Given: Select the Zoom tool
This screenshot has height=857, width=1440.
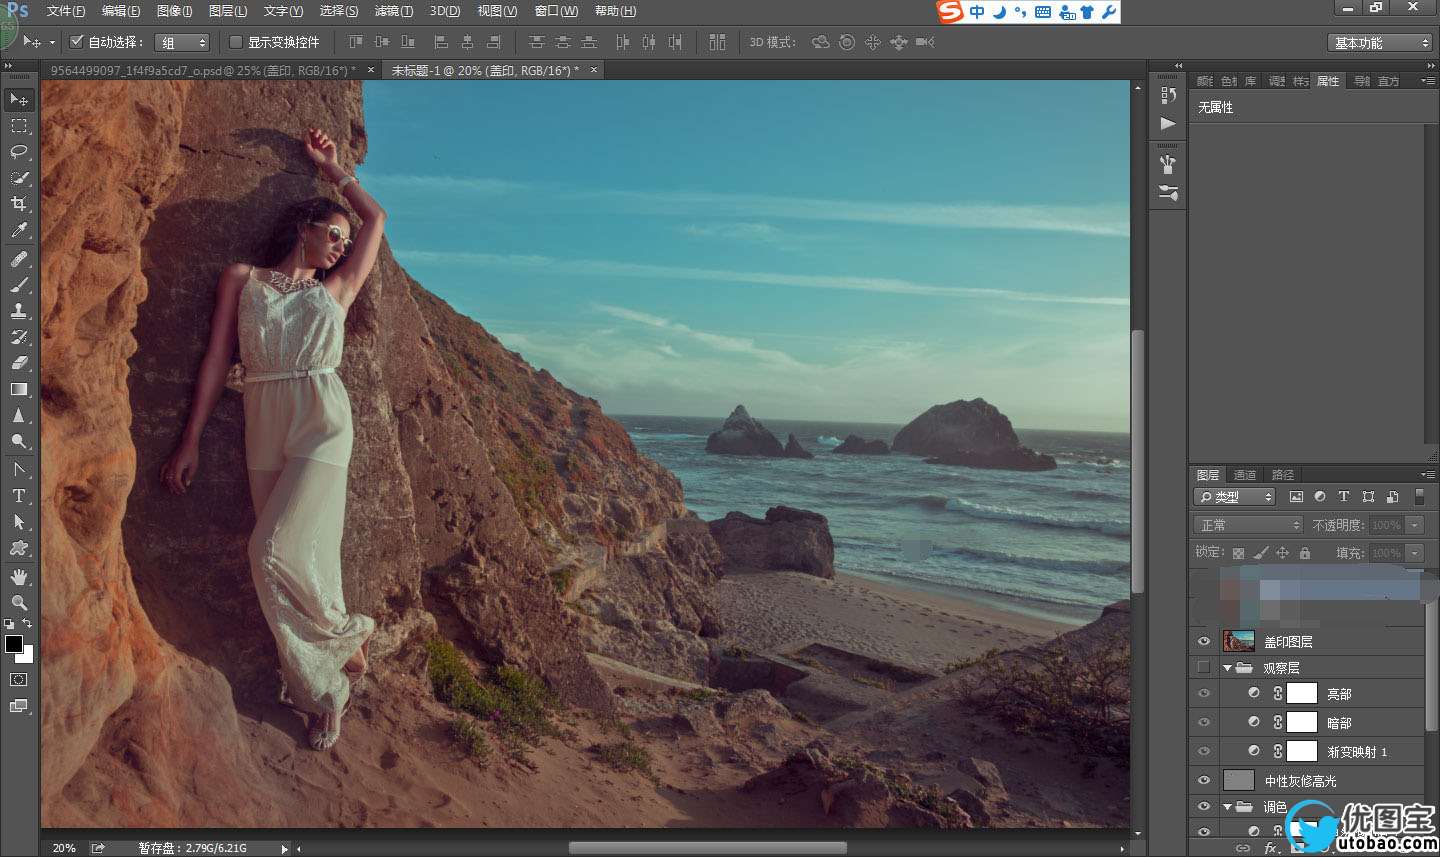Looking at the screenshot, I should pyautogui.click(x=19, y=603).
